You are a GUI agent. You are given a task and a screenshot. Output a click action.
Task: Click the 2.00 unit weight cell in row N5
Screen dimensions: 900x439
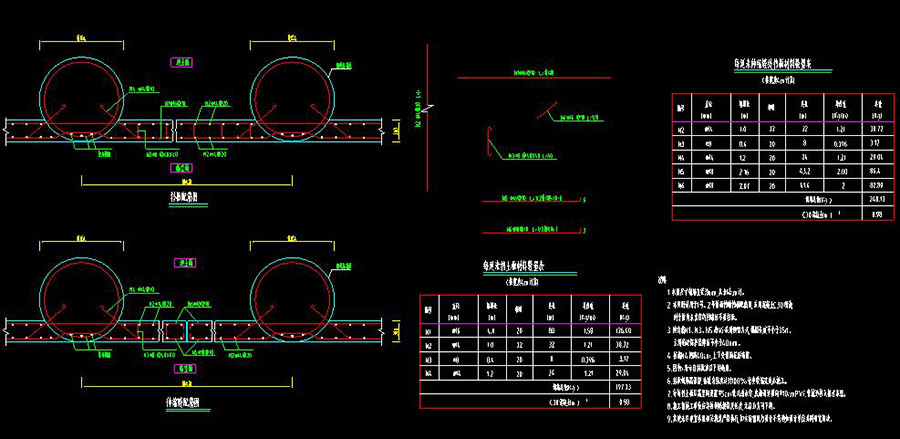point(843,172)
